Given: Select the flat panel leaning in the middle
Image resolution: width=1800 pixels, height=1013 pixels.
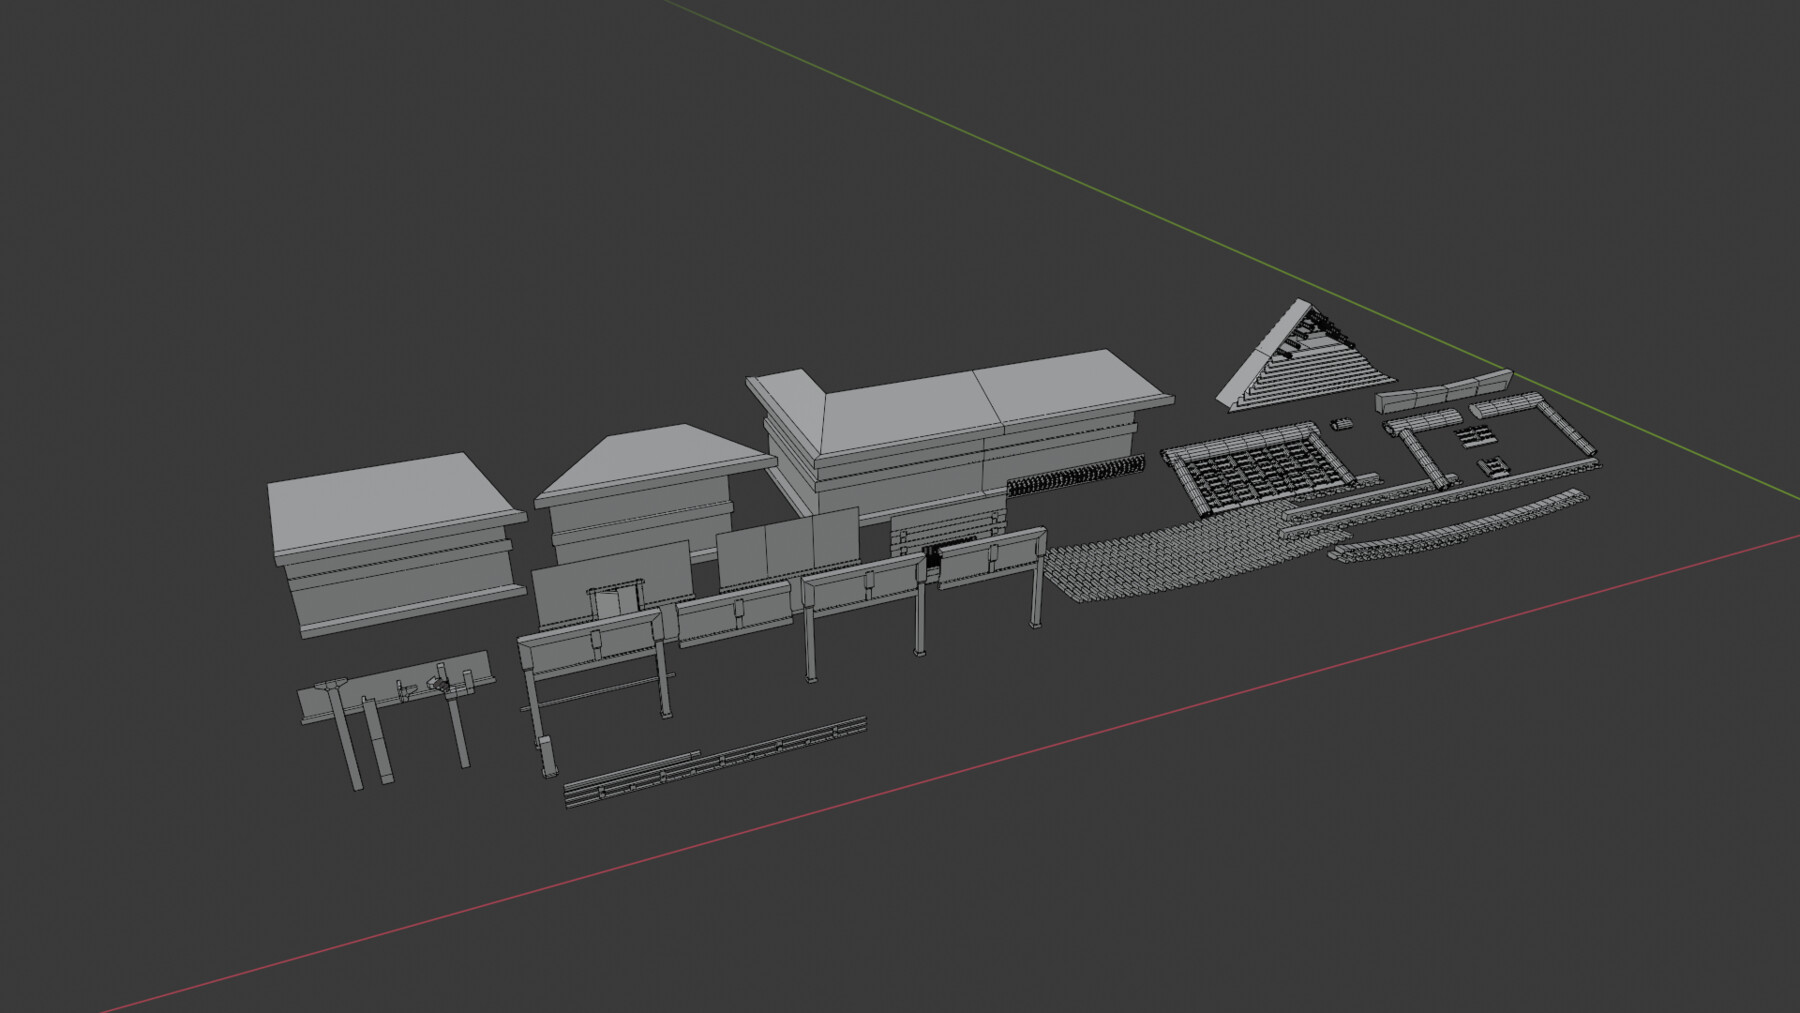Looking at the screenshot, I should coord(790,545).
